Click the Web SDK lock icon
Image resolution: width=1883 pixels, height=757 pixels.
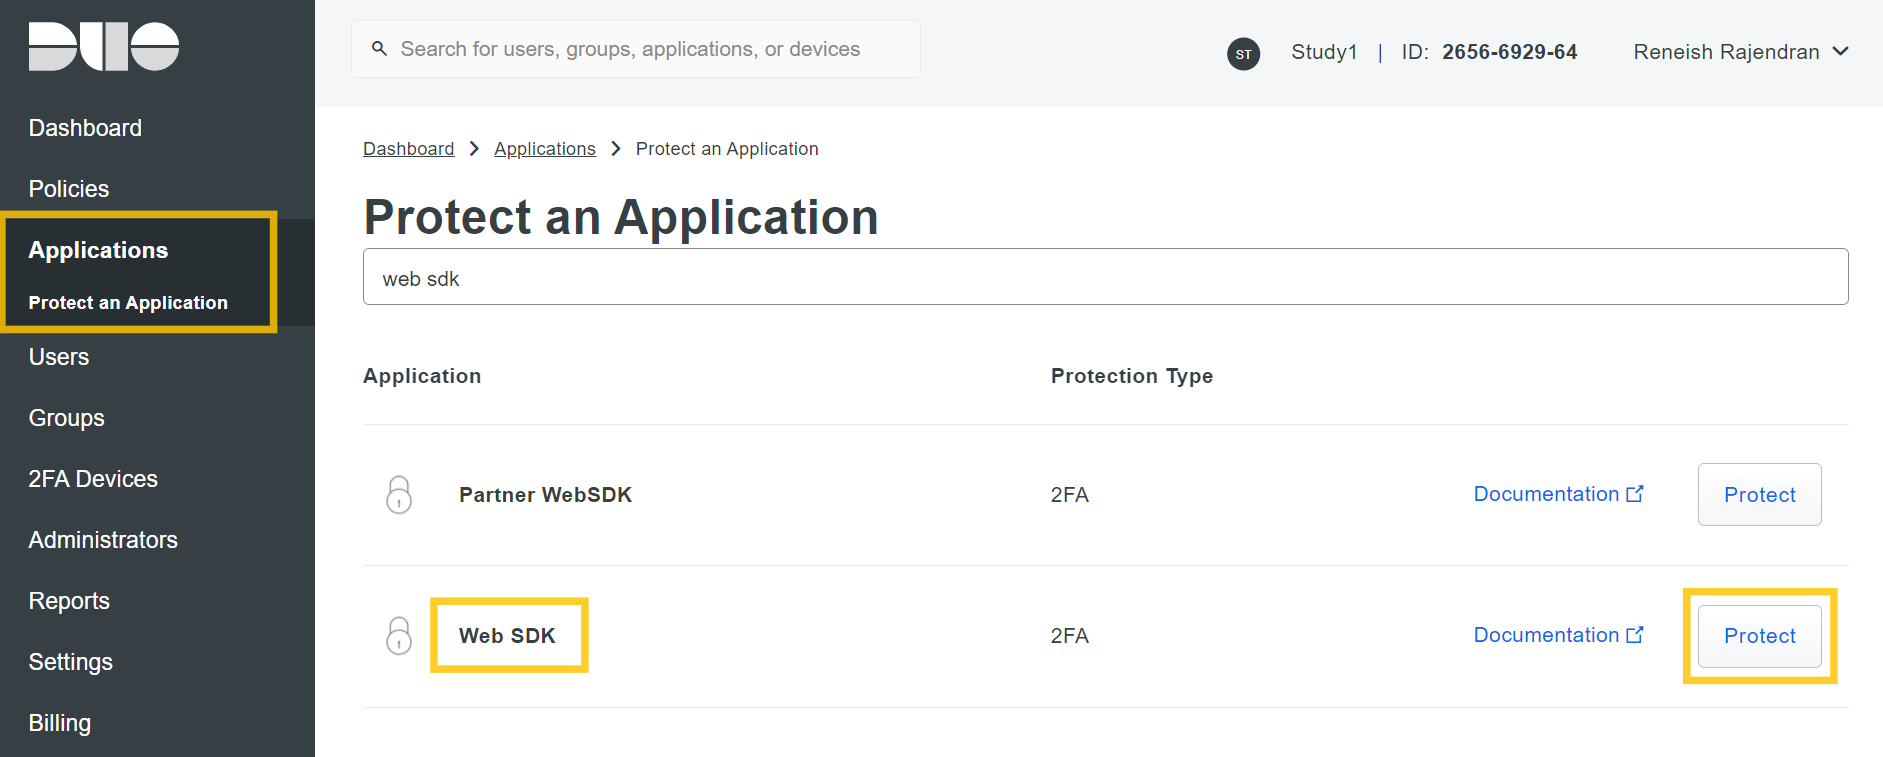[x=399, y=636]
